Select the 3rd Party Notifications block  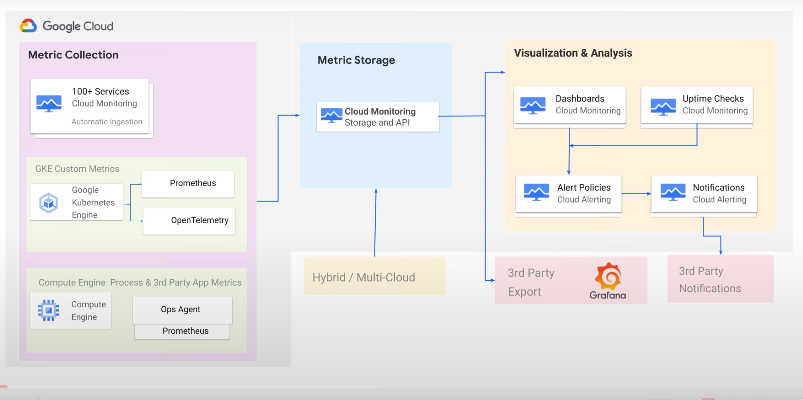click(x=720, y=279)
